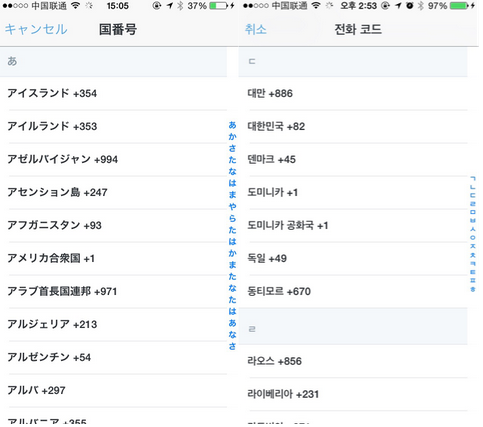483x427 pixels.
Task: Jump to ㅅ in Korean index
Action: click(473, 229)
